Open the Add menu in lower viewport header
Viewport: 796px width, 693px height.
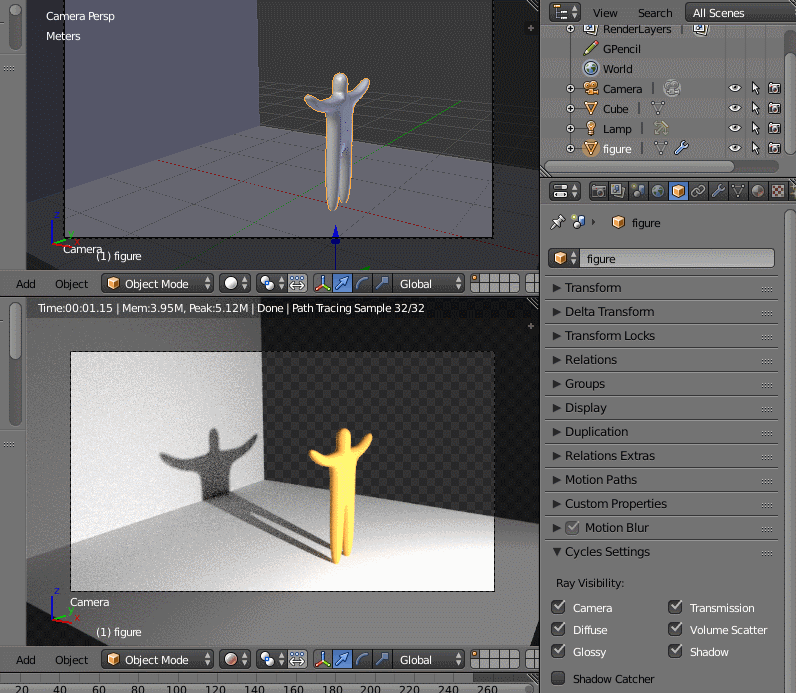(25, 660)
